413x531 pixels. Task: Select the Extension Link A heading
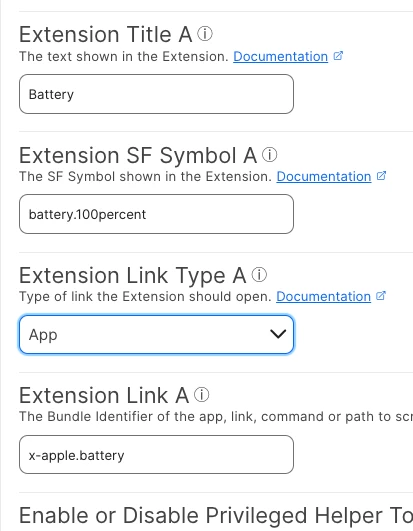[x=104, y=395]
